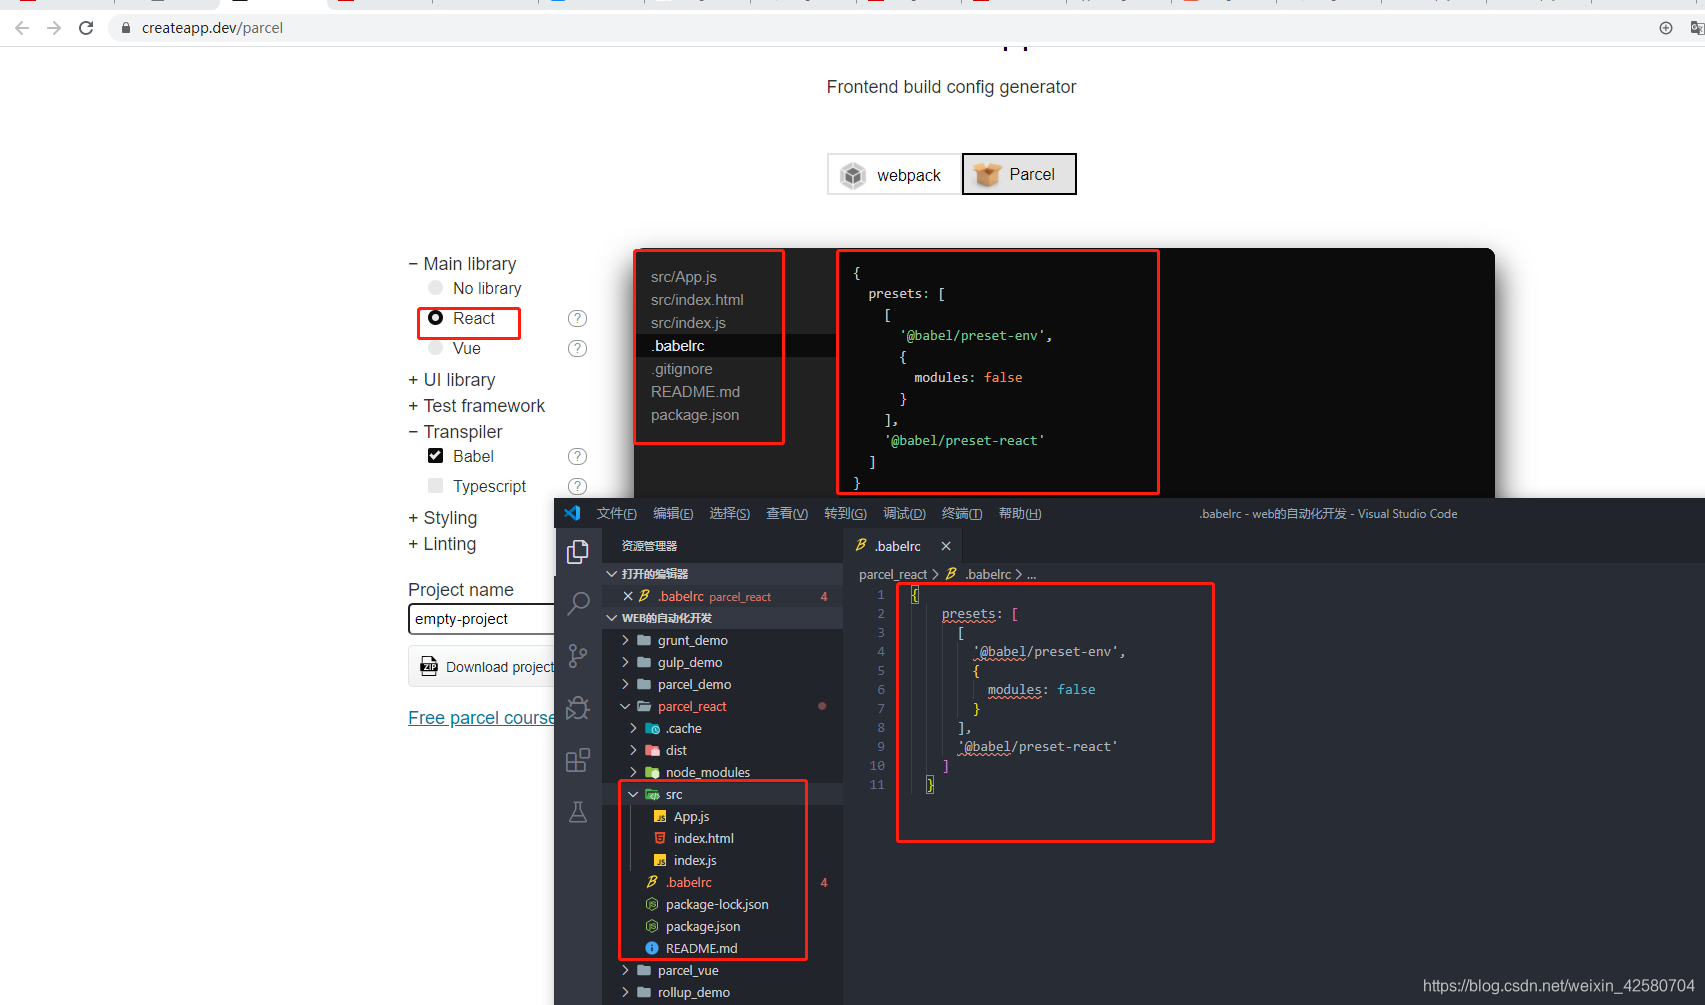The image size is (1705, 1005).
Task: Select the No library radio option
Action: tap(436, 288)
